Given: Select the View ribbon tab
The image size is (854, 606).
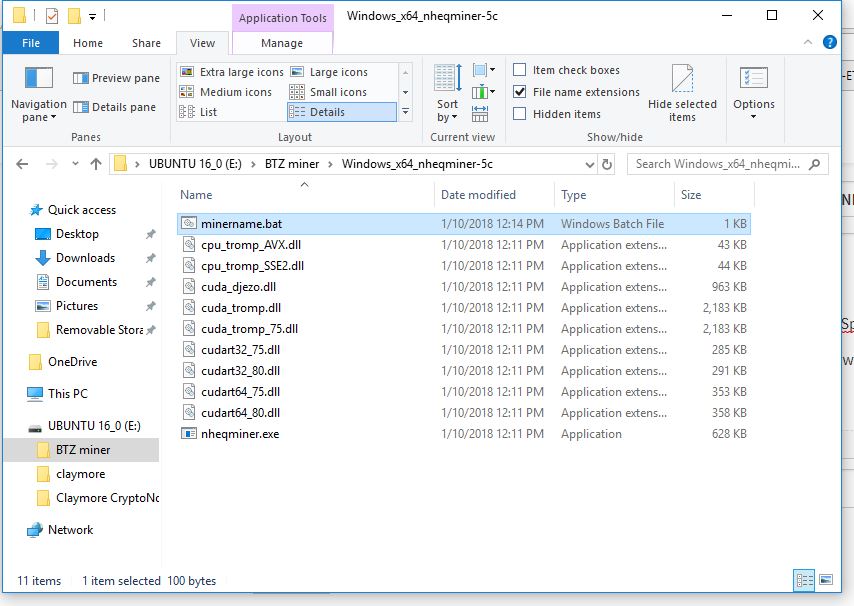Looking at the screenshot, I should click(203, 43).
